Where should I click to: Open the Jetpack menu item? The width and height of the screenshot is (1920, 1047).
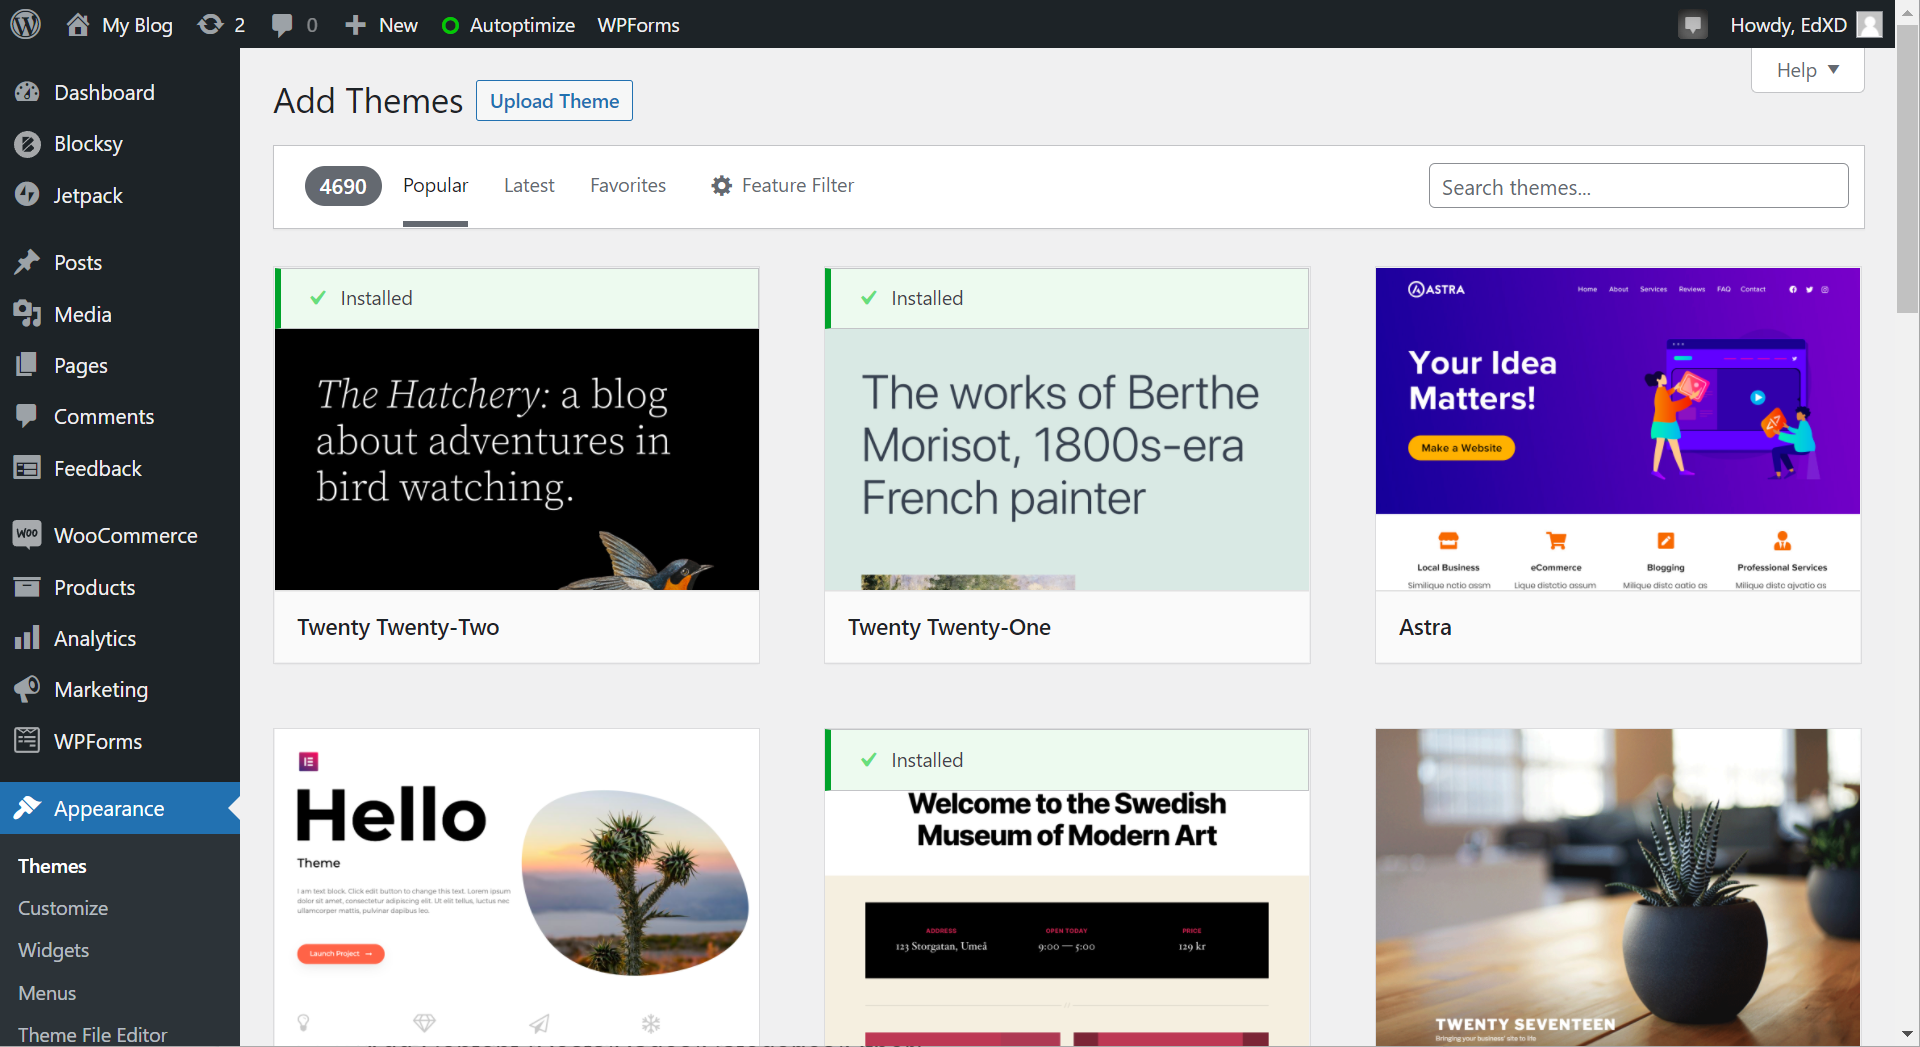tap(120, 195)
